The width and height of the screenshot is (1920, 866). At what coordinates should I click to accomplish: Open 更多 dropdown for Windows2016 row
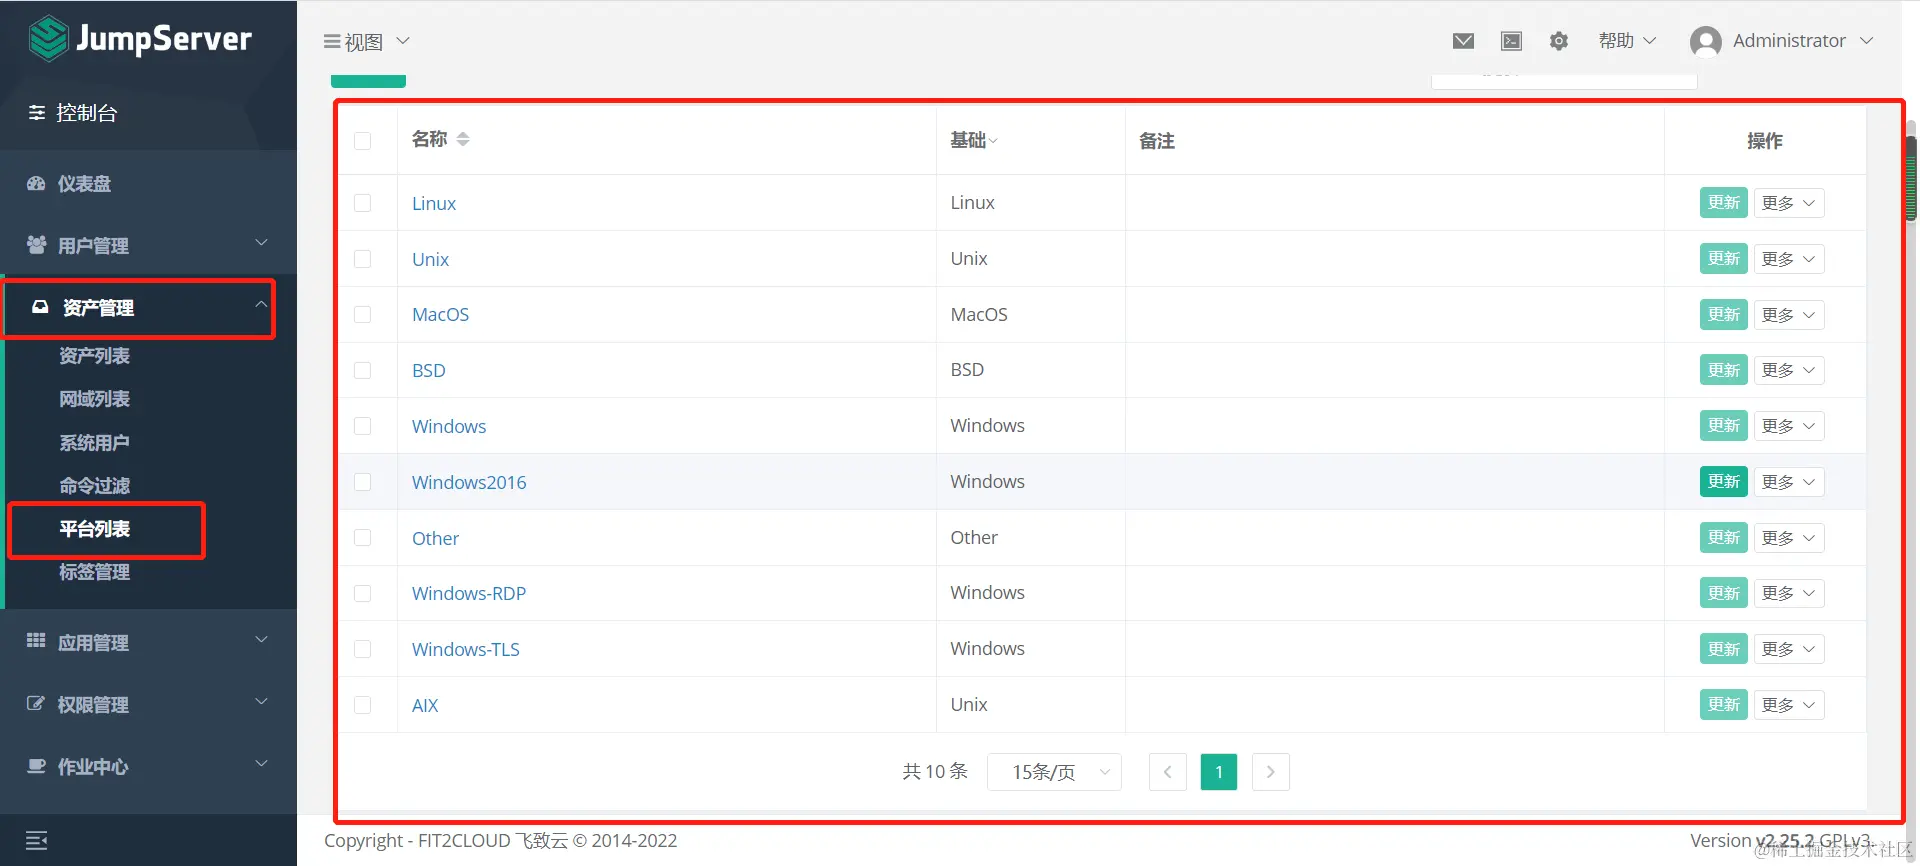[x=1789, y=482]
